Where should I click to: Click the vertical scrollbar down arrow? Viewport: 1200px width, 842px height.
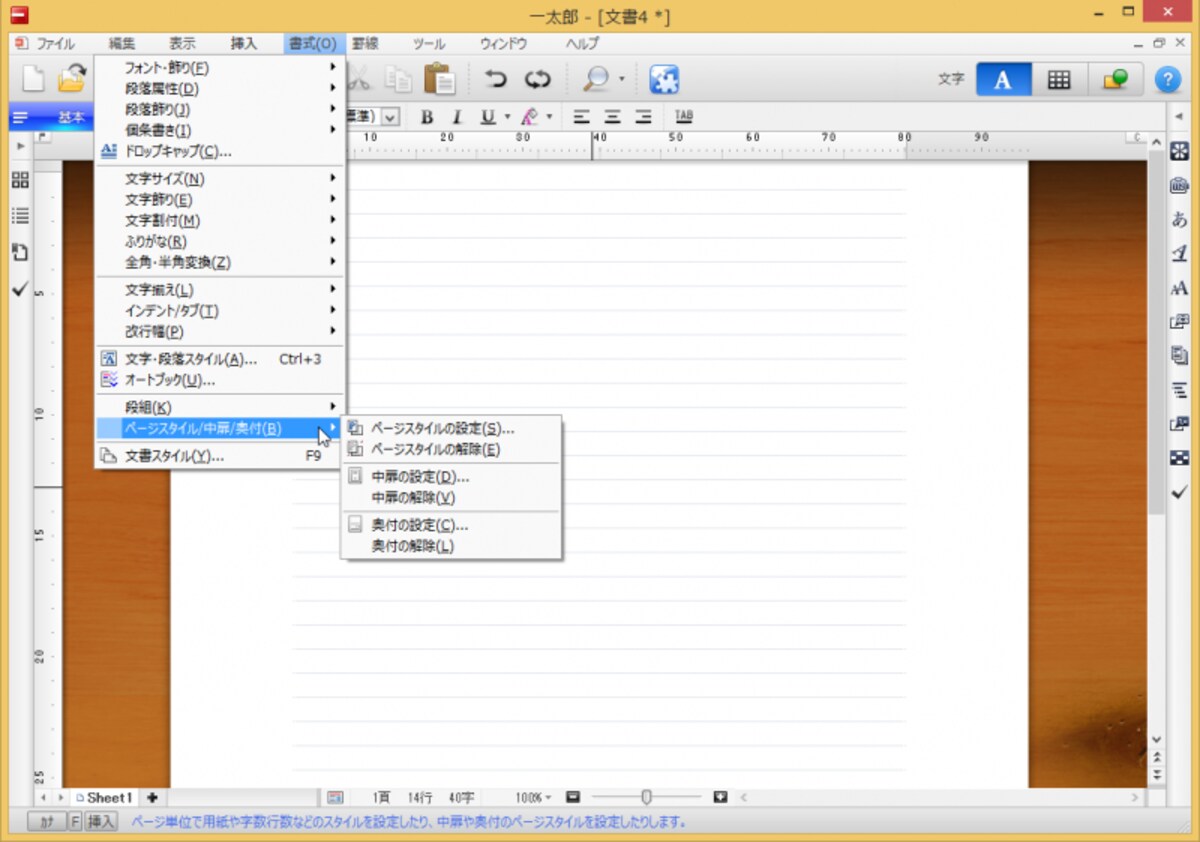coord(1158,738)
